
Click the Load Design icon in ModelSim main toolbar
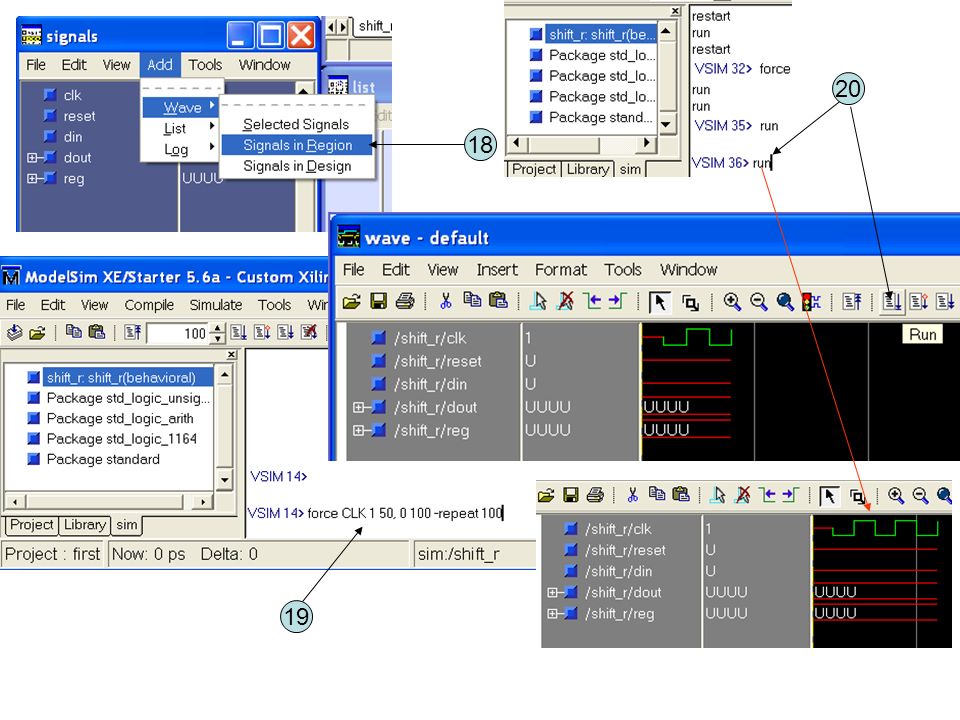coord(14,332)
